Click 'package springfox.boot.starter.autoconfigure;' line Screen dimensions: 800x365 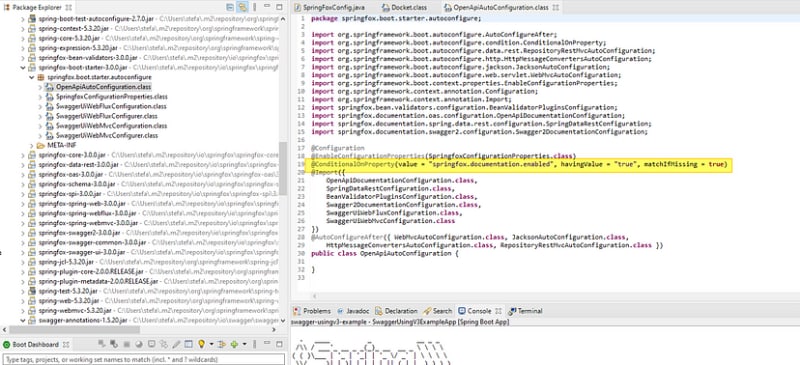tap(396, 18)
